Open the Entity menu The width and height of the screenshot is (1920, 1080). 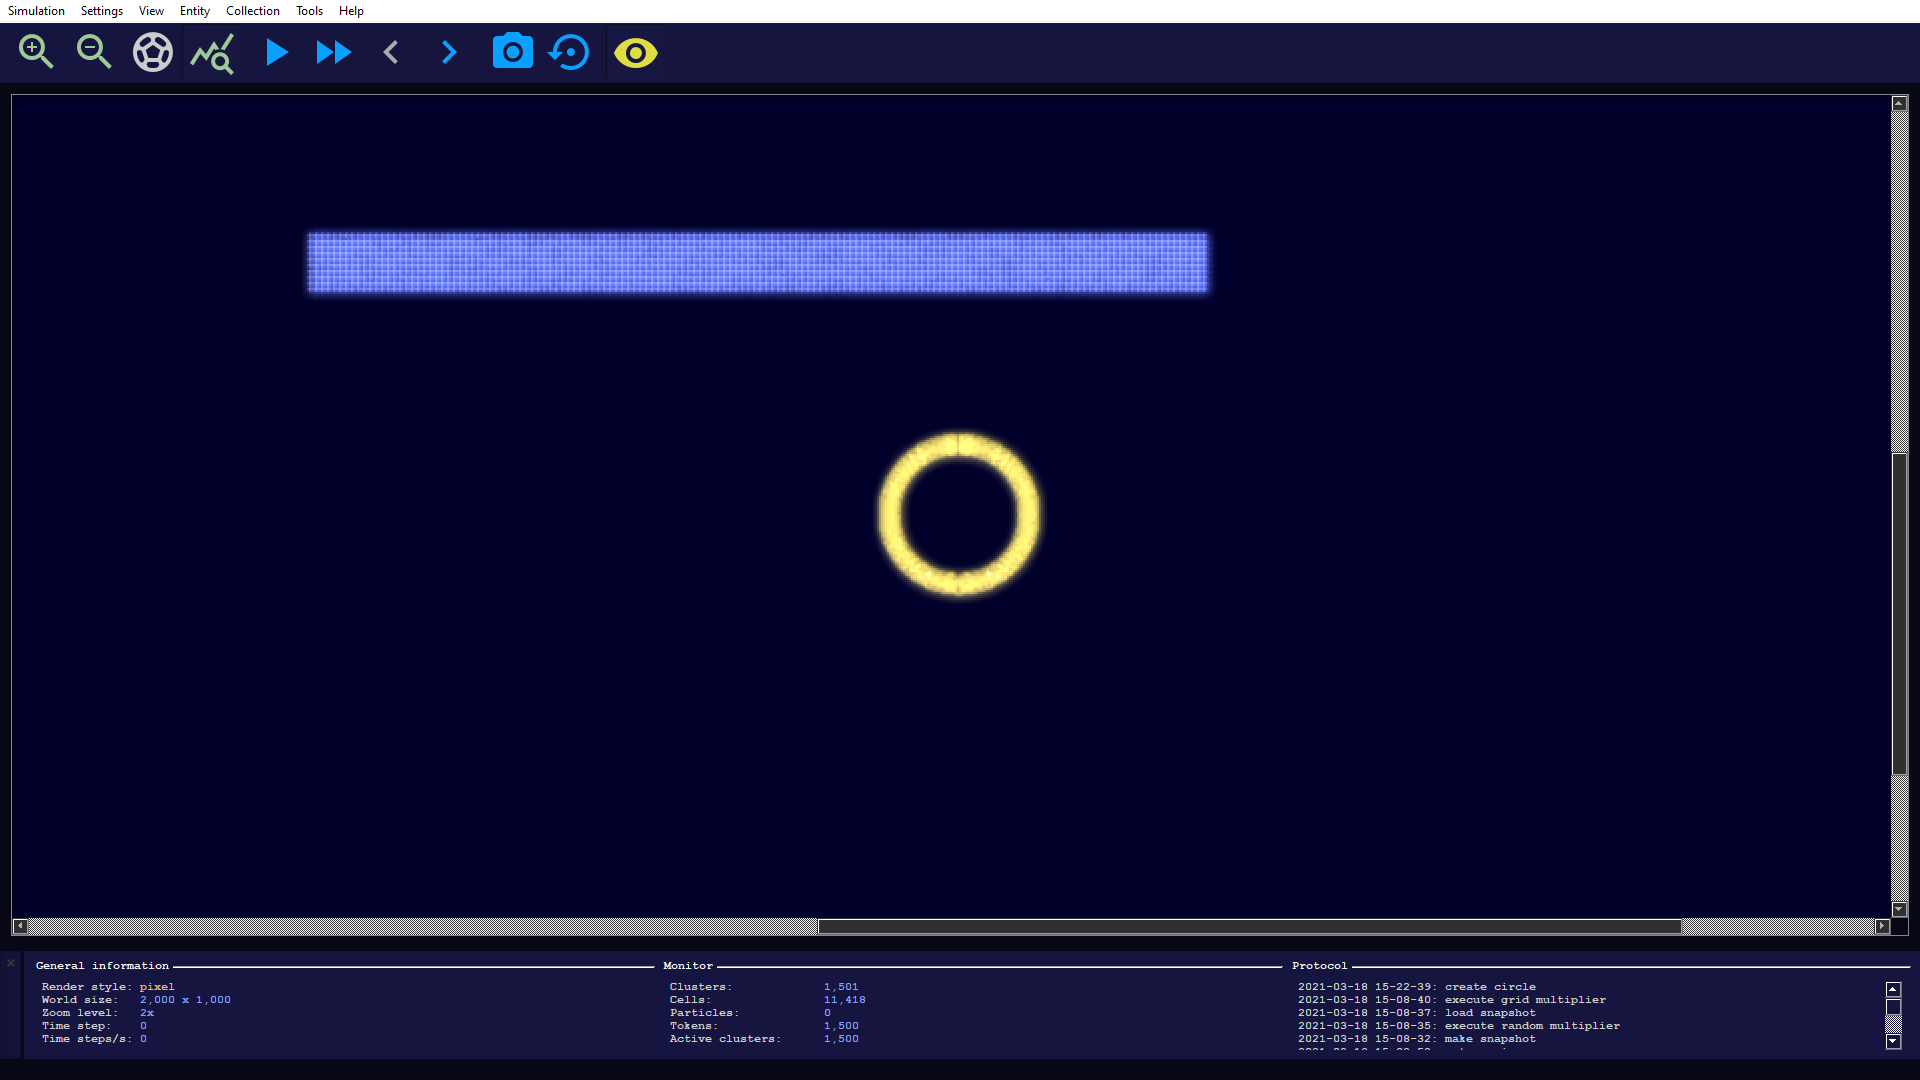pos(194,11)
